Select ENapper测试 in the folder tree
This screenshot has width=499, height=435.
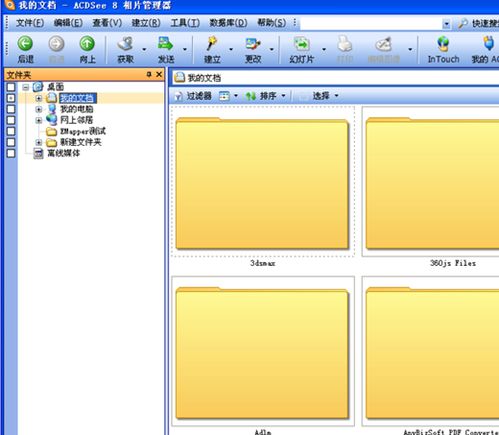[x=83, y=131]
